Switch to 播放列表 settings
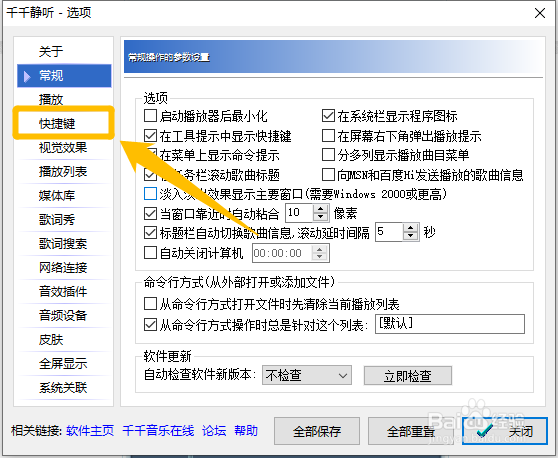558x458 pixels. coord(64,172)
